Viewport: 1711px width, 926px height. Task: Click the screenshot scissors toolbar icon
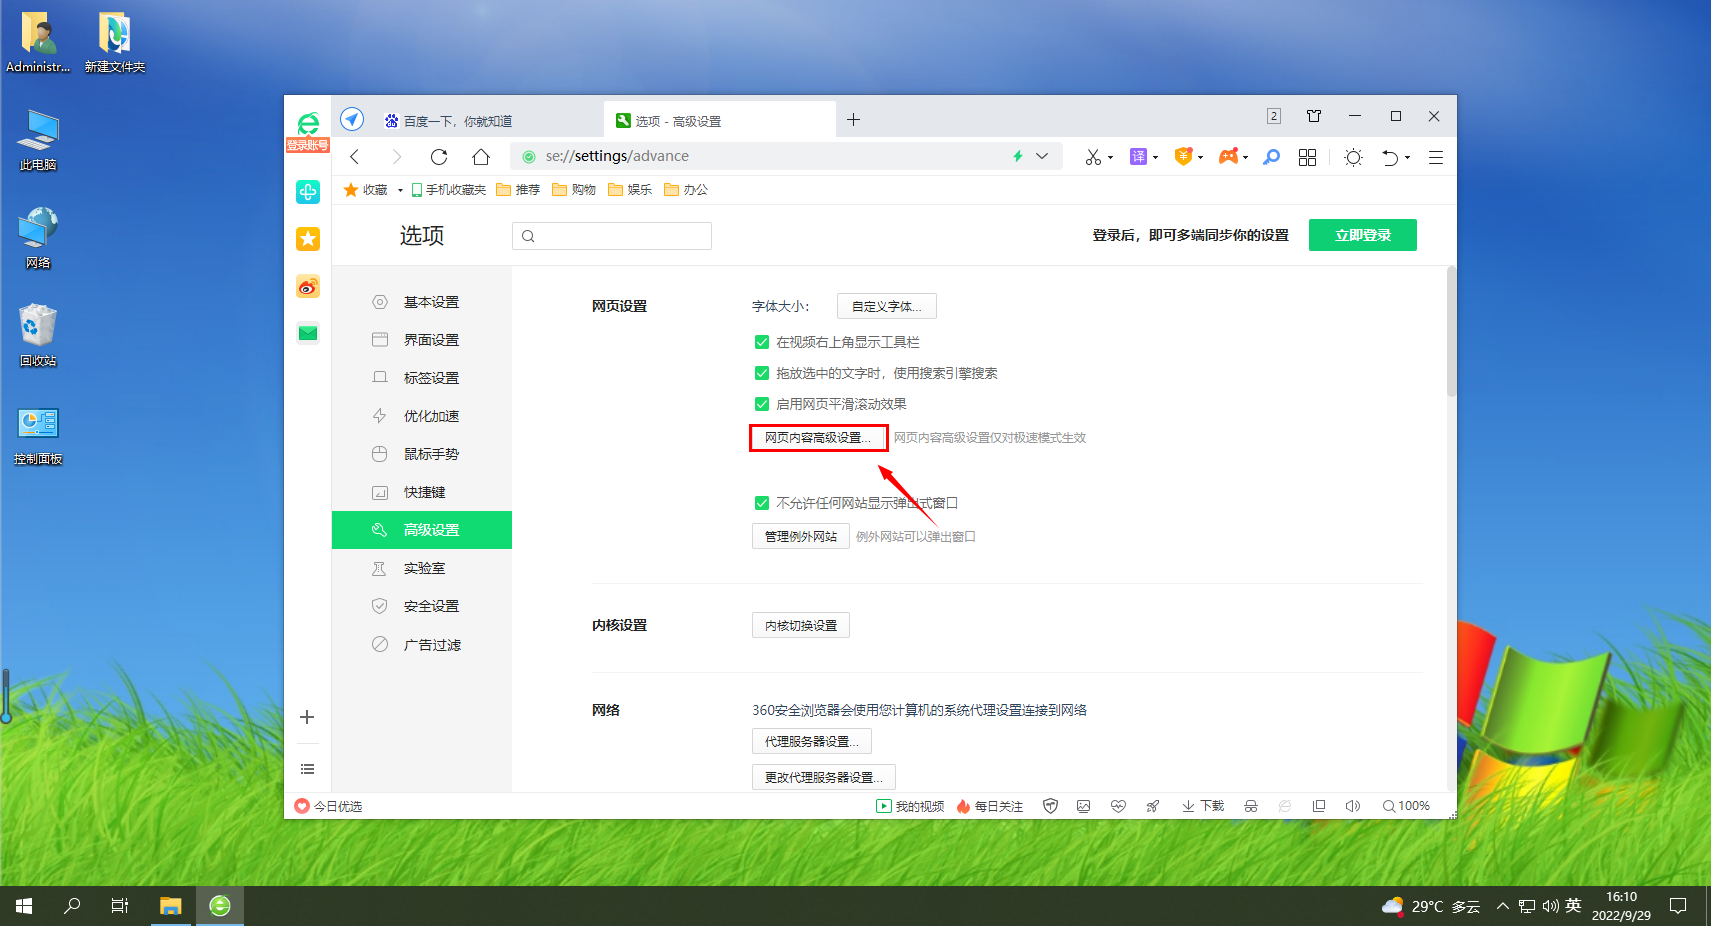[1093, 157]
